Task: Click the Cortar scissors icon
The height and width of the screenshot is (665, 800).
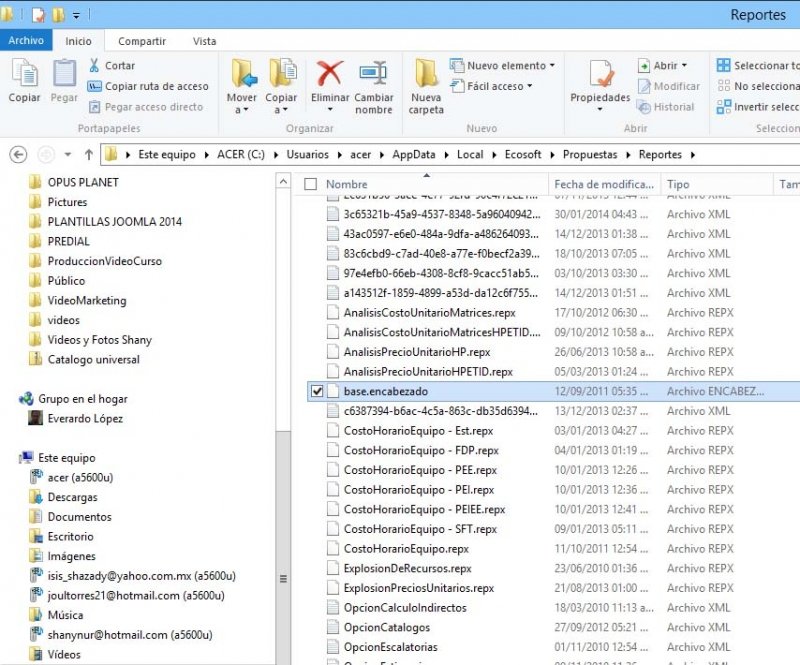Action: [95, 66]
